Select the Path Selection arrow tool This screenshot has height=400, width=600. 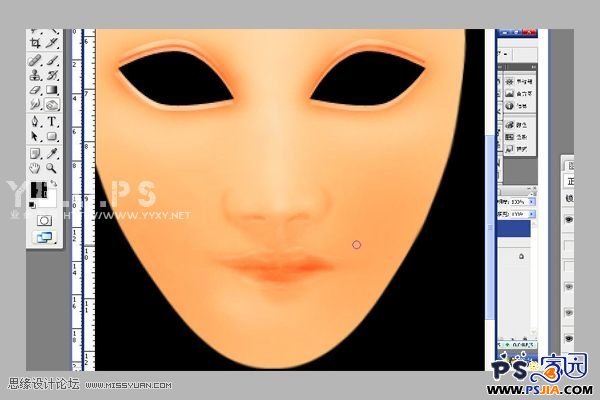point(35,137)
